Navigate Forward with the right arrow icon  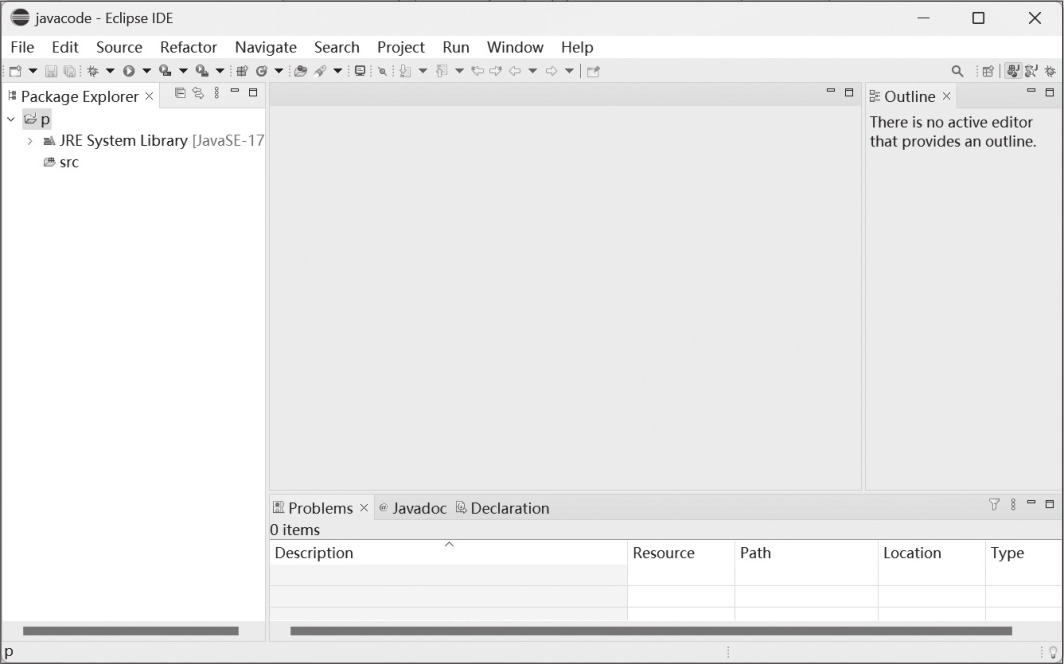point(551,71)
